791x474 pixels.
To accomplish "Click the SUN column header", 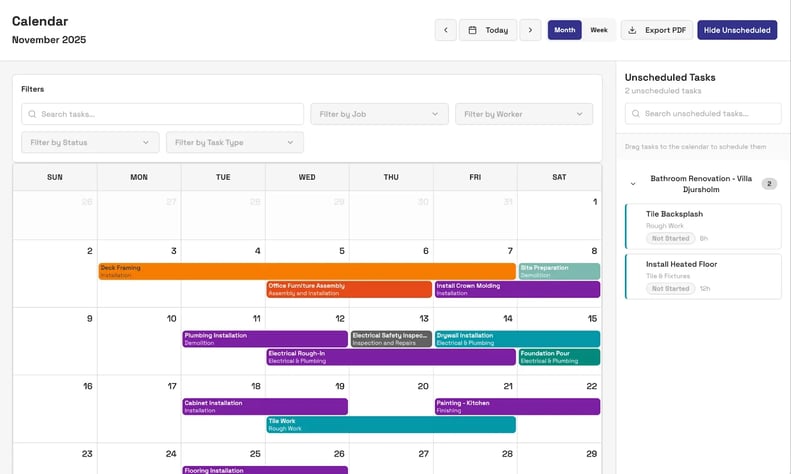I will (55, 177).
